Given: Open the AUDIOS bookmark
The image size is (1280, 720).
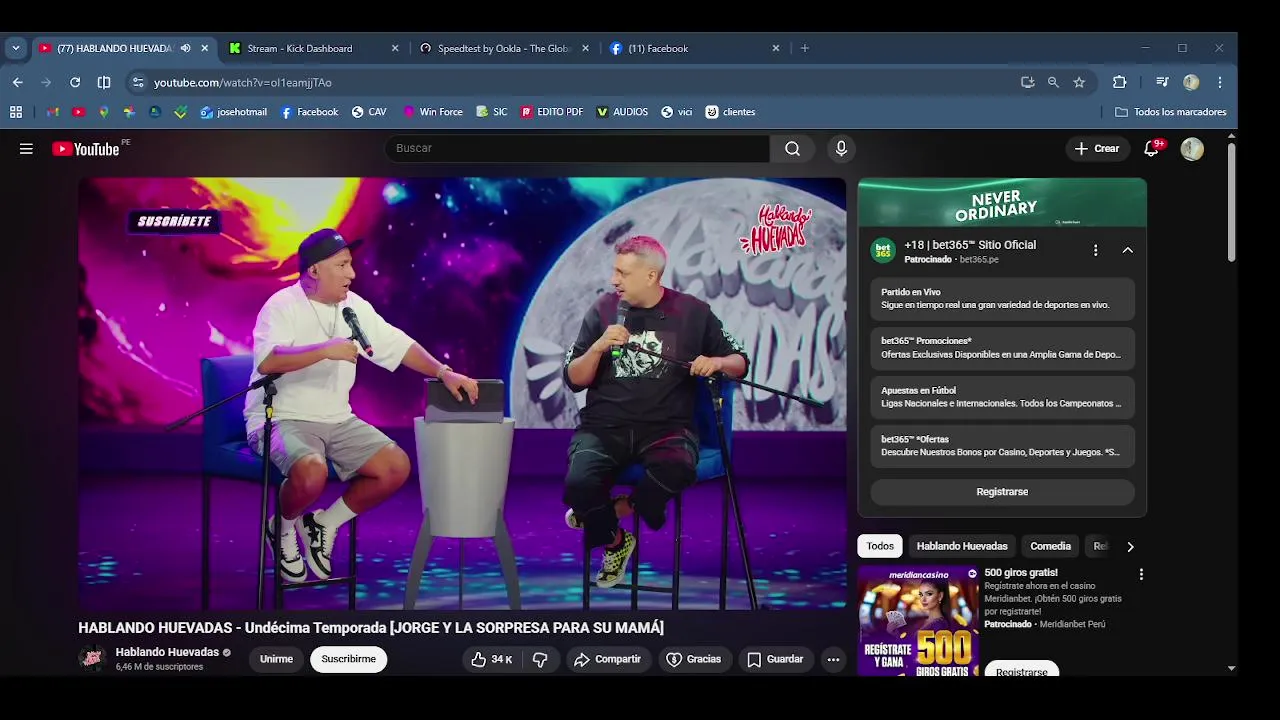Looking at the screenshot, I should pyautogui.click(x=622, y=112).
